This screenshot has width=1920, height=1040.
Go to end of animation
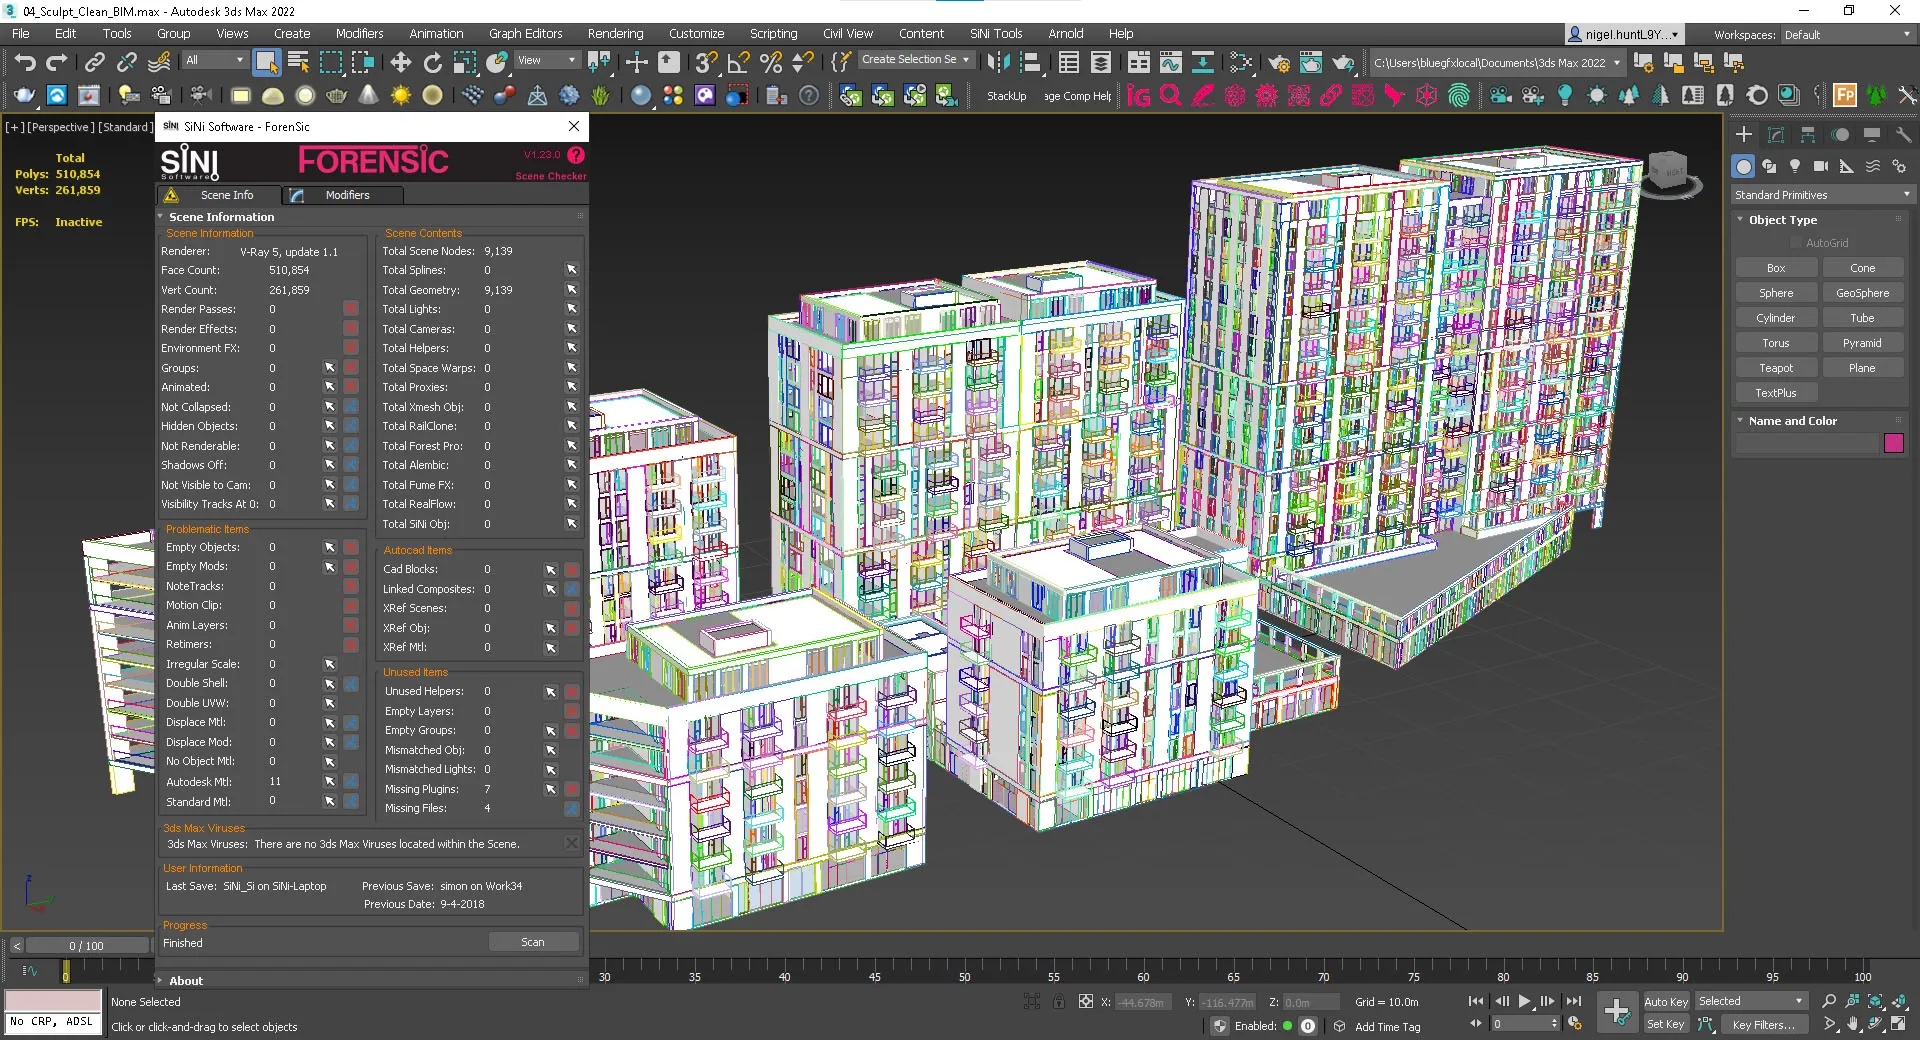tap(1574, 1001)
